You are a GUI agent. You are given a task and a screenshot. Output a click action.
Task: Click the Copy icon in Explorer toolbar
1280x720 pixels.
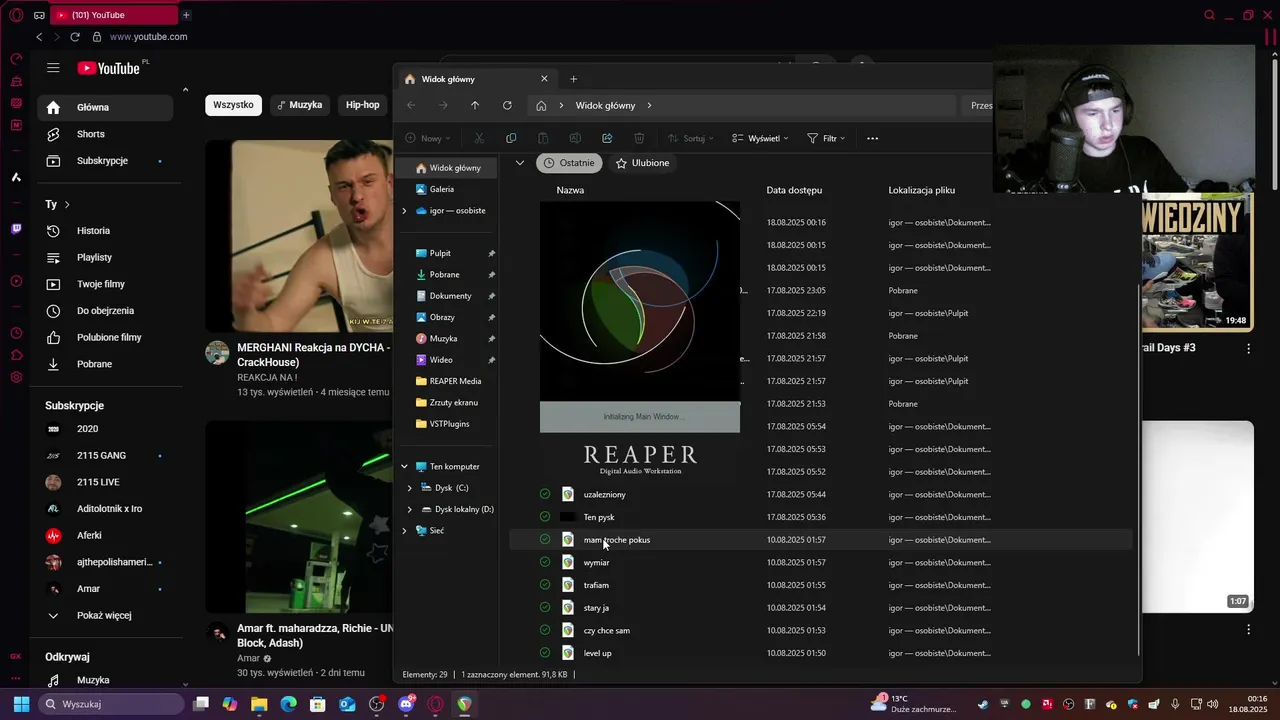coord(511,138)
